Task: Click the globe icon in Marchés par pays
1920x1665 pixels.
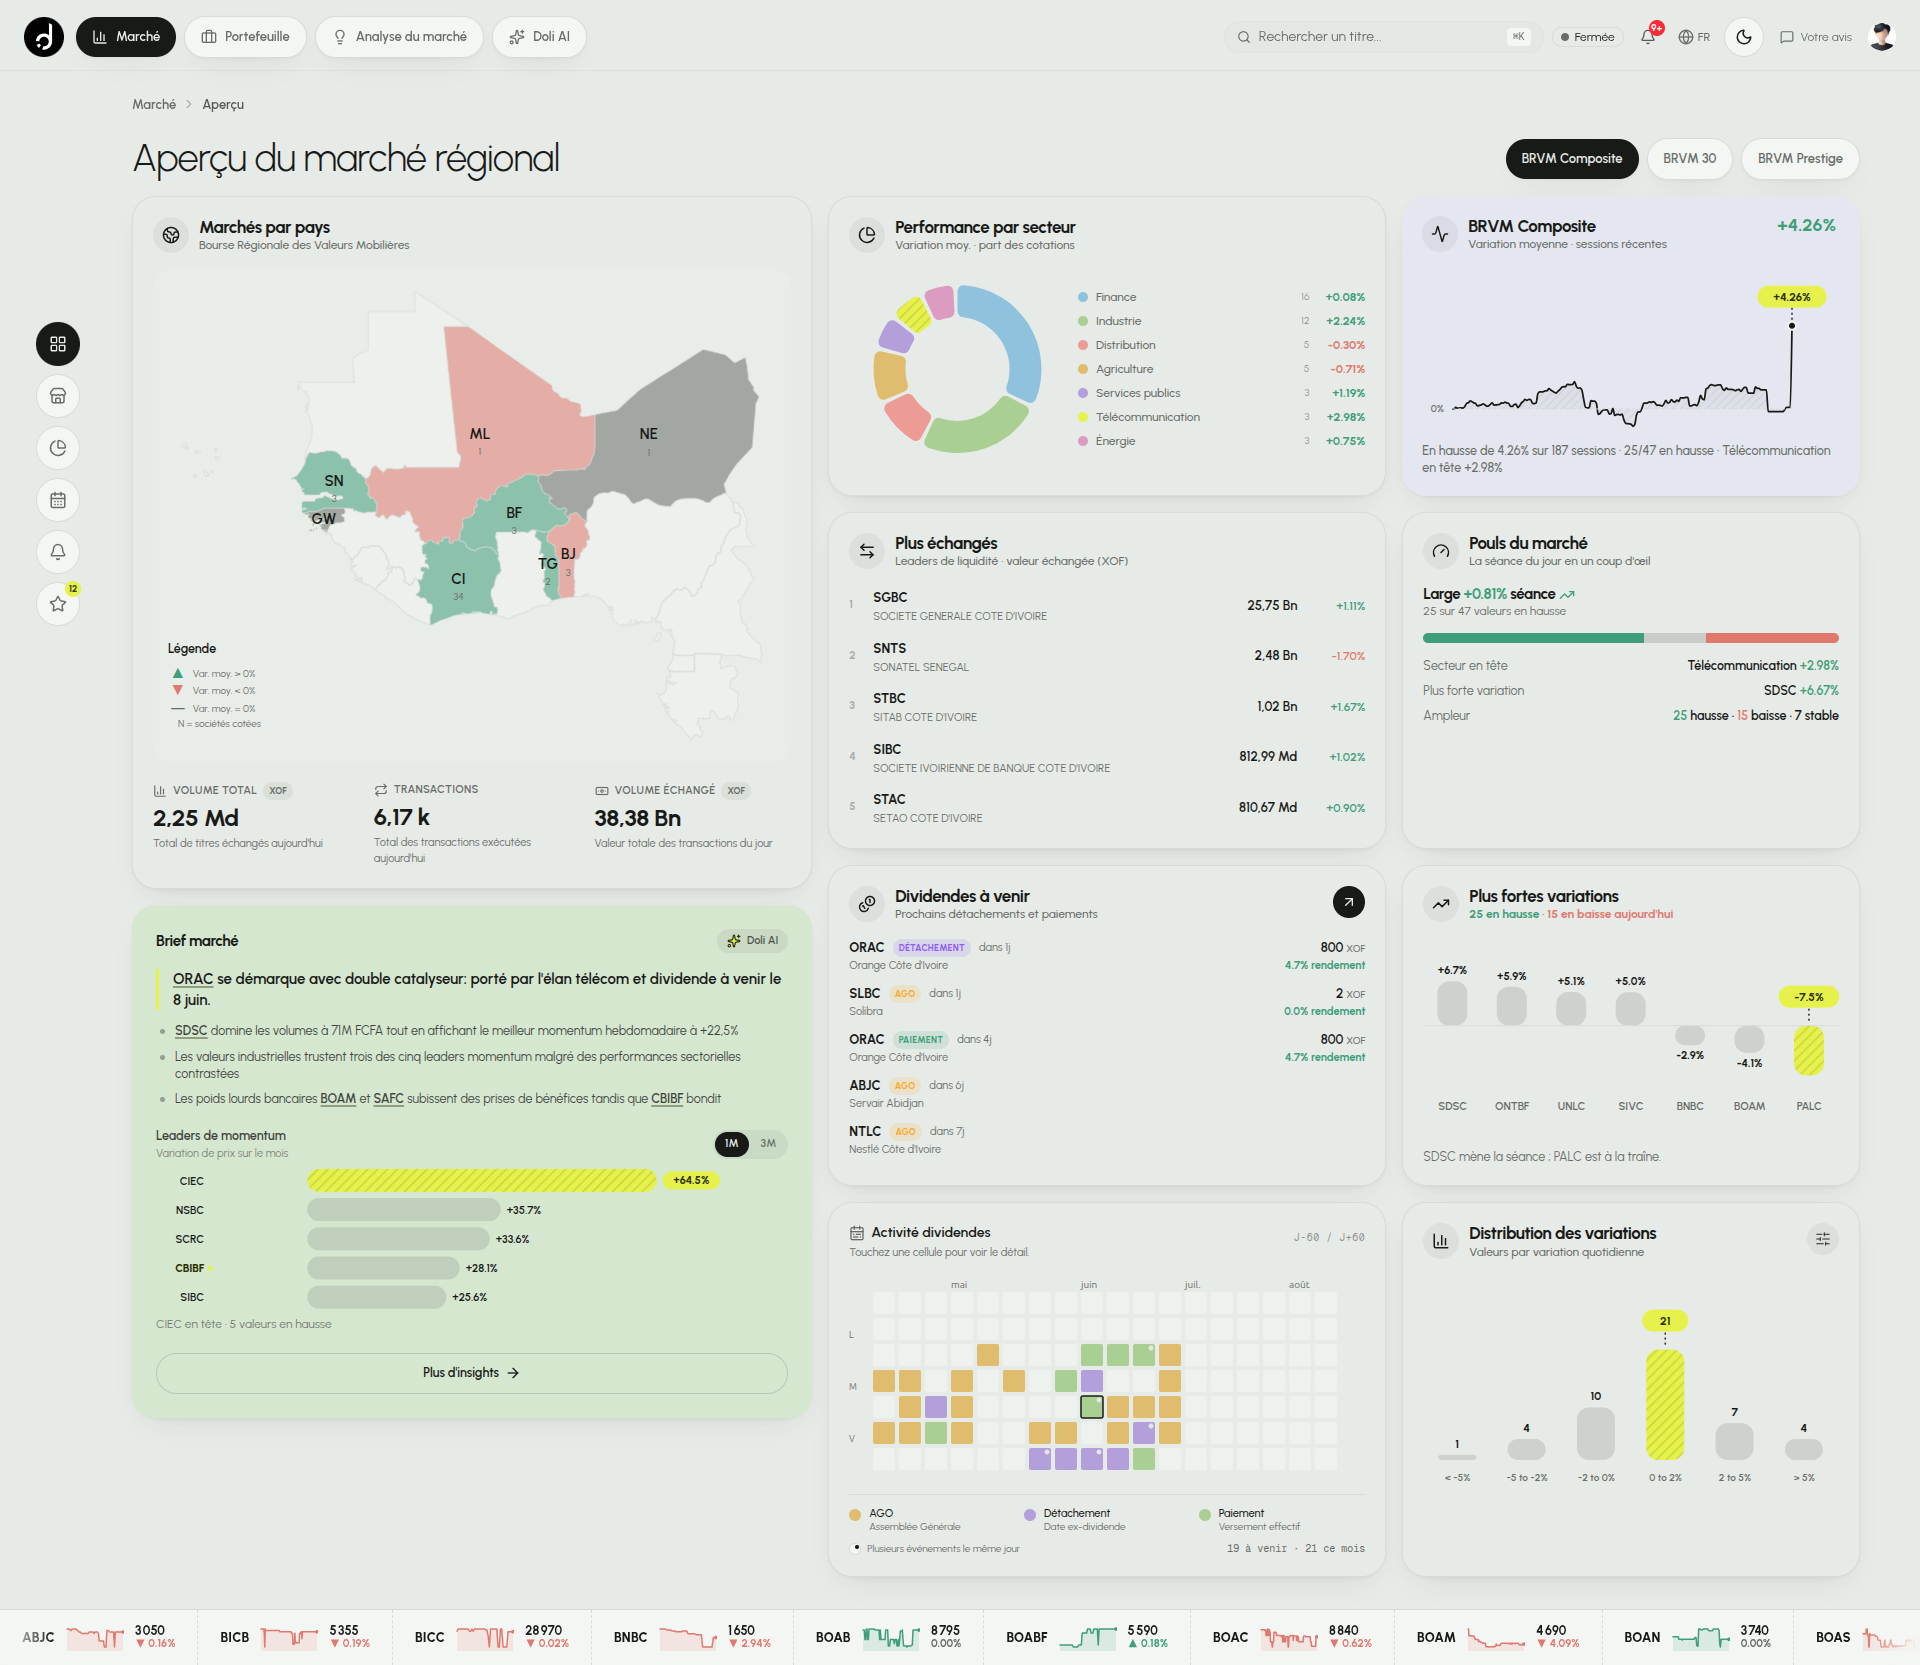Action: tap(171, 235)
